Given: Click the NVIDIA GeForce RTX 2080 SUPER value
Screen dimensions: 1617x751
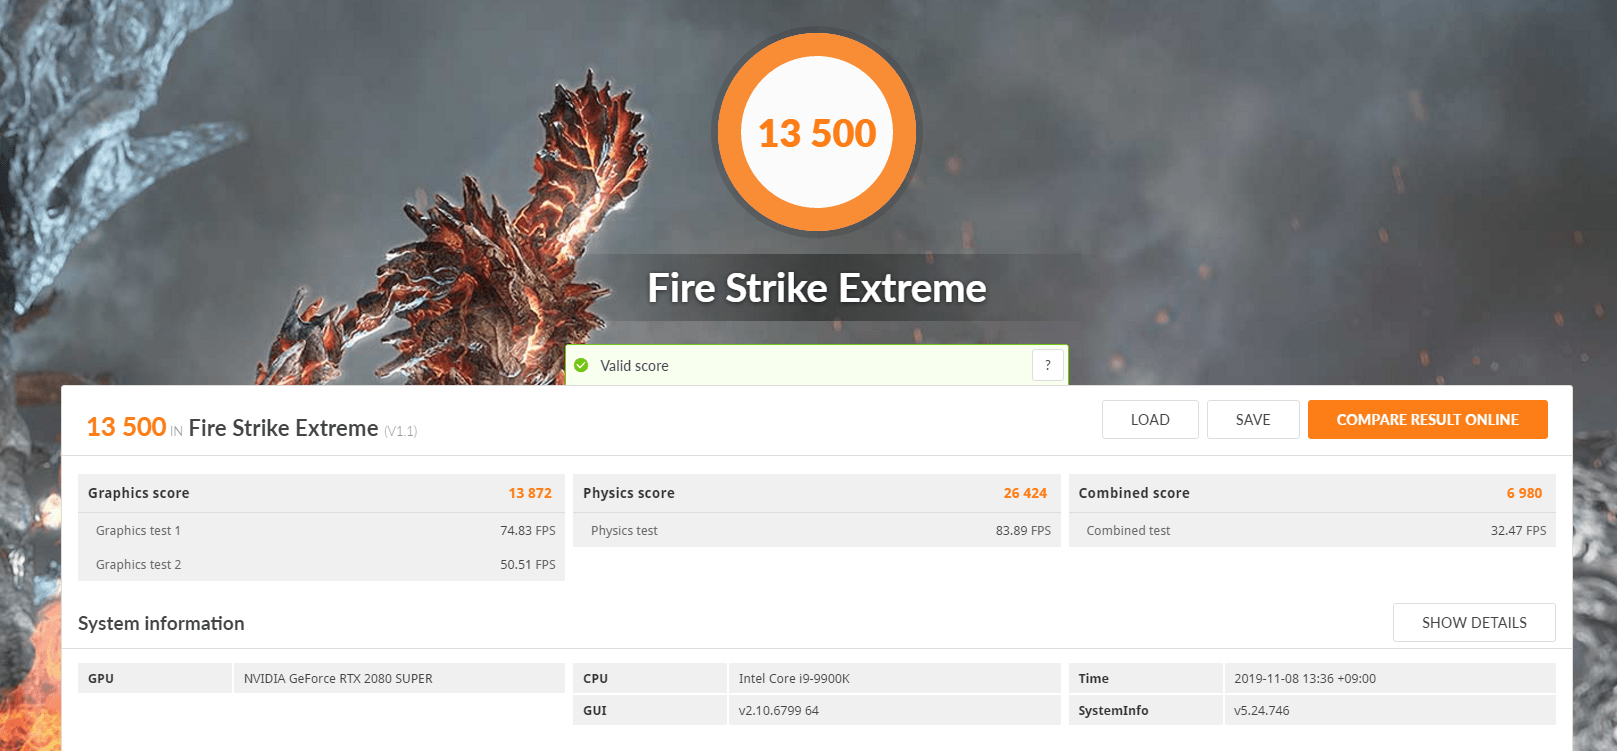Looking at the screenshot, I should (338, 678).
